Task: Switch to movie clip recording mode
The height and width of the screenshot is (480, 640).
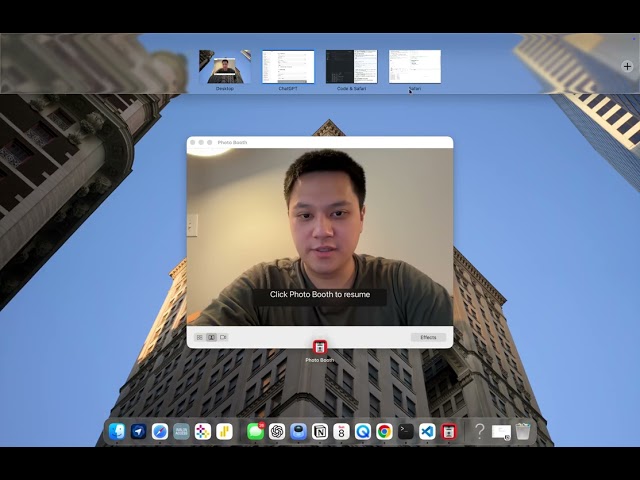Action: tap(223, 337)
